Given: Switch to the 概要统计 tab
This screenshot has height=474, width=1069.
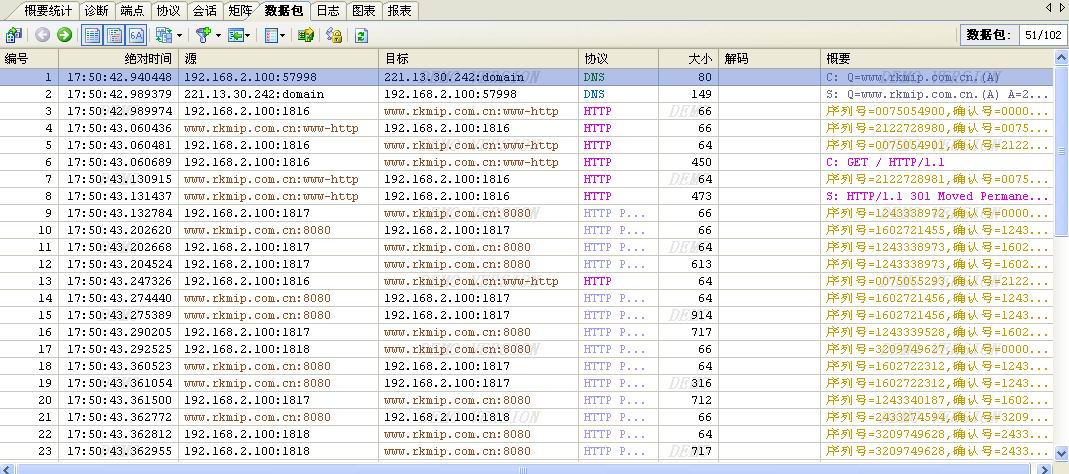Looking at the screenshot, I should [x=50, y=10].
